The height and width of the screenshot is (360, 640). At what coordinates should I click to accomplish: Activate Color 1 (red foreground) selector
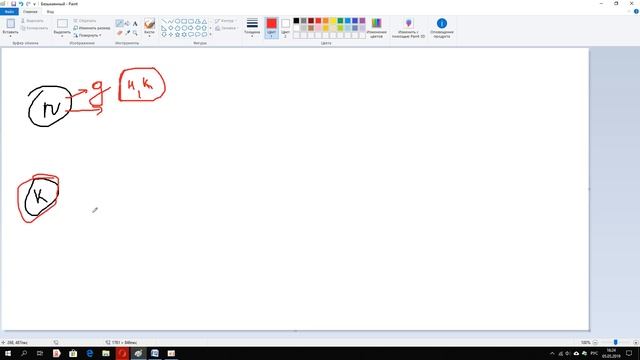point(271,27)
